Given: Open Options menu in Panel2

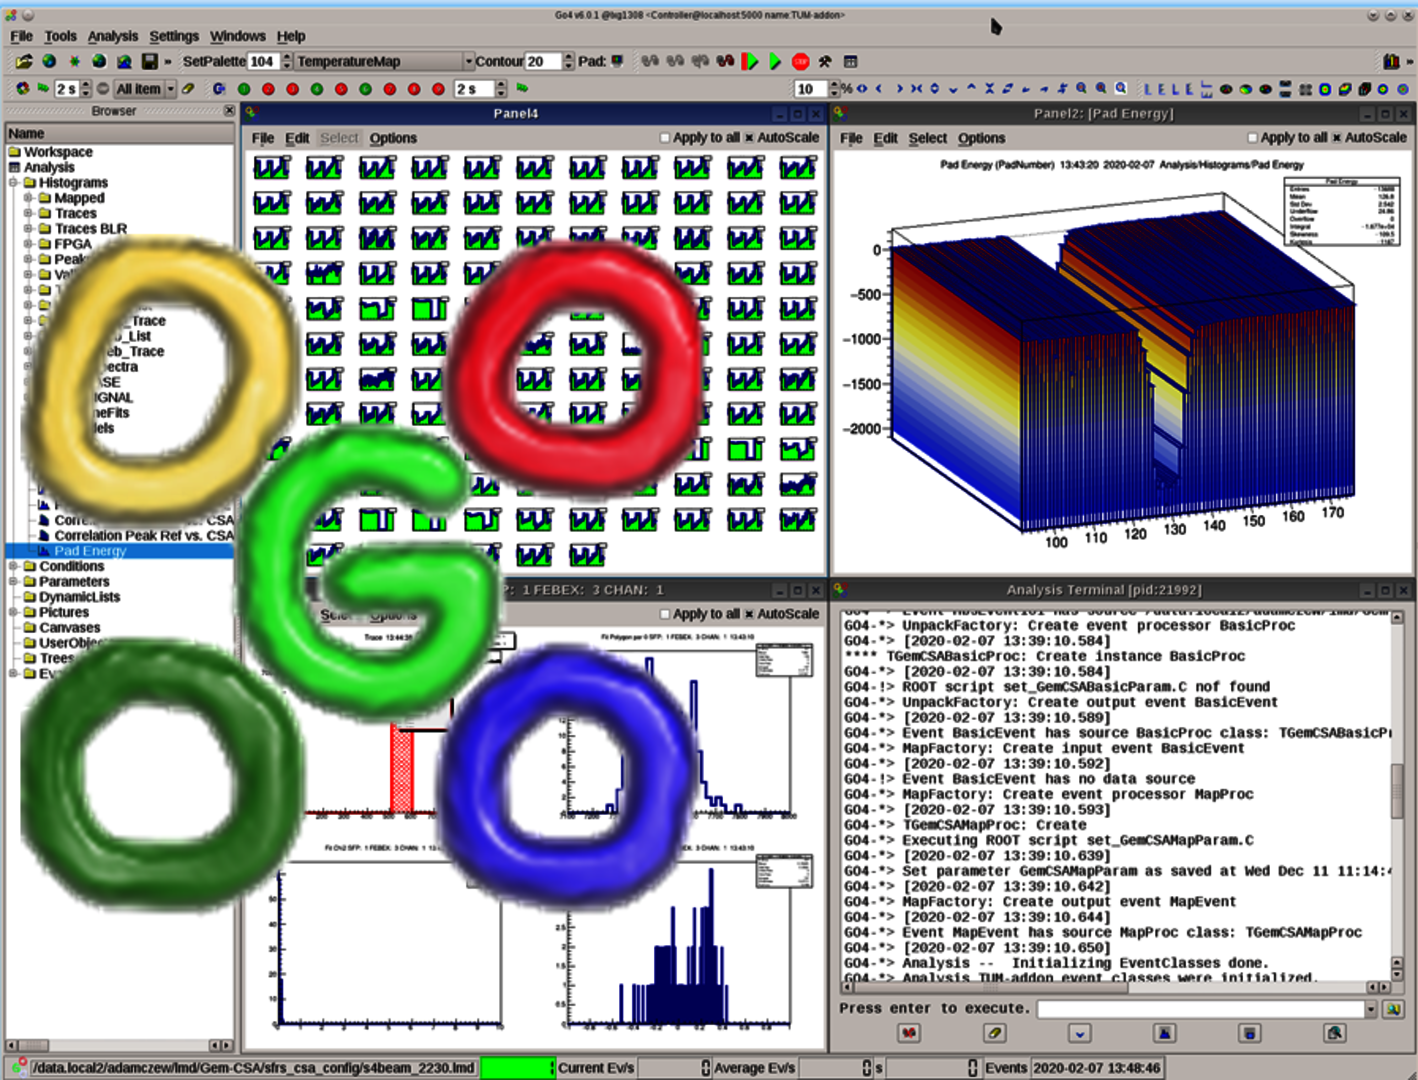Looking at the screenshot, I should (x=981, y=138).
